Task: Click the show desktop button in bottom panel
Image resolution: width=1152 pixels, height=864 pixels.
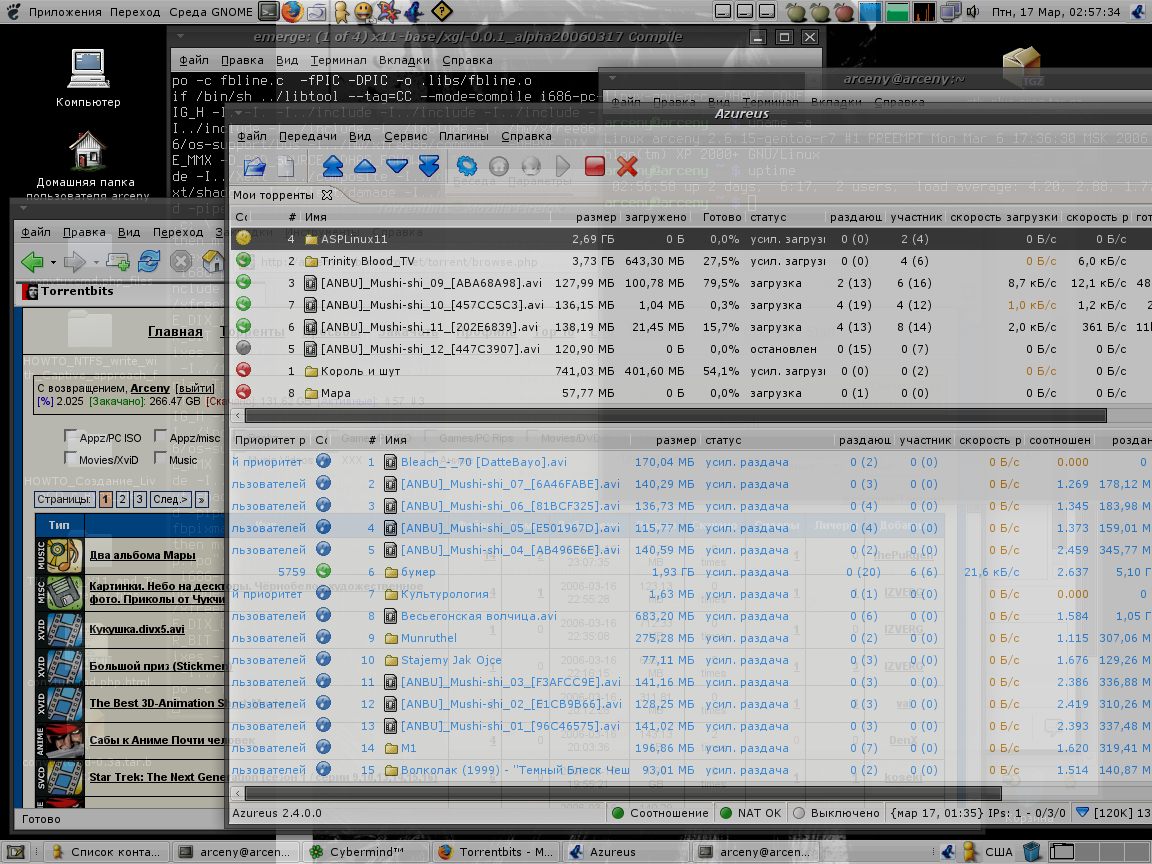Action: [15, 852]
